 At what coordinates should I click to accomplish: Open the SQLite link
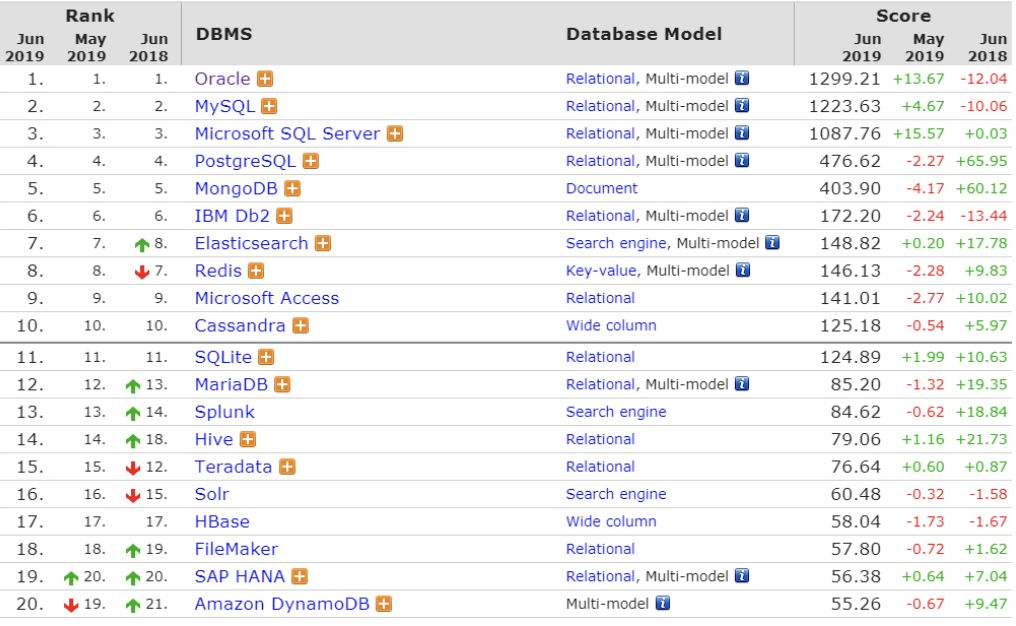pyautogui.click(x=223, y=357)
